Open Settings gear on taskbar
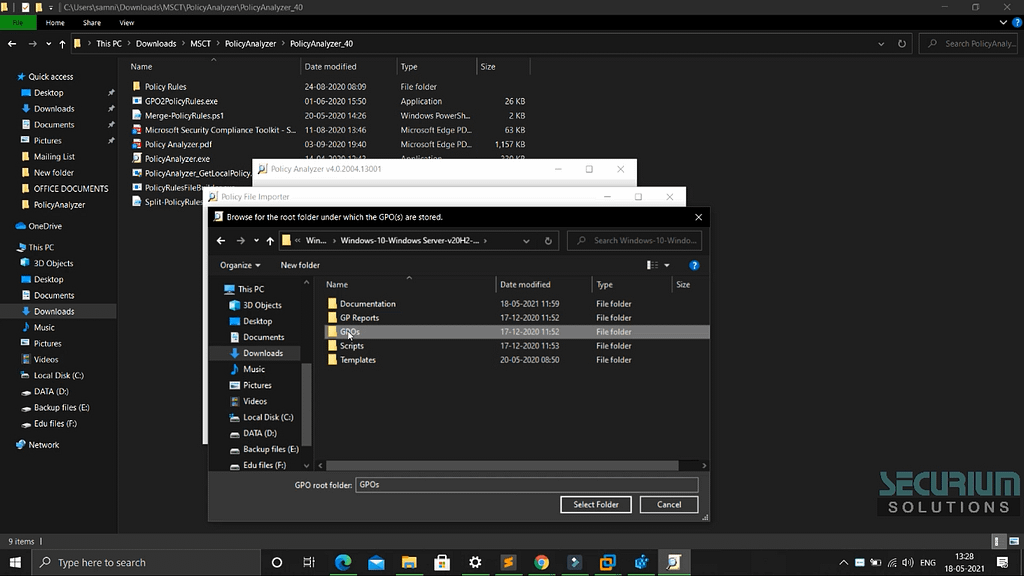This screenshot has height=576, width=1024. pos(475,562)
